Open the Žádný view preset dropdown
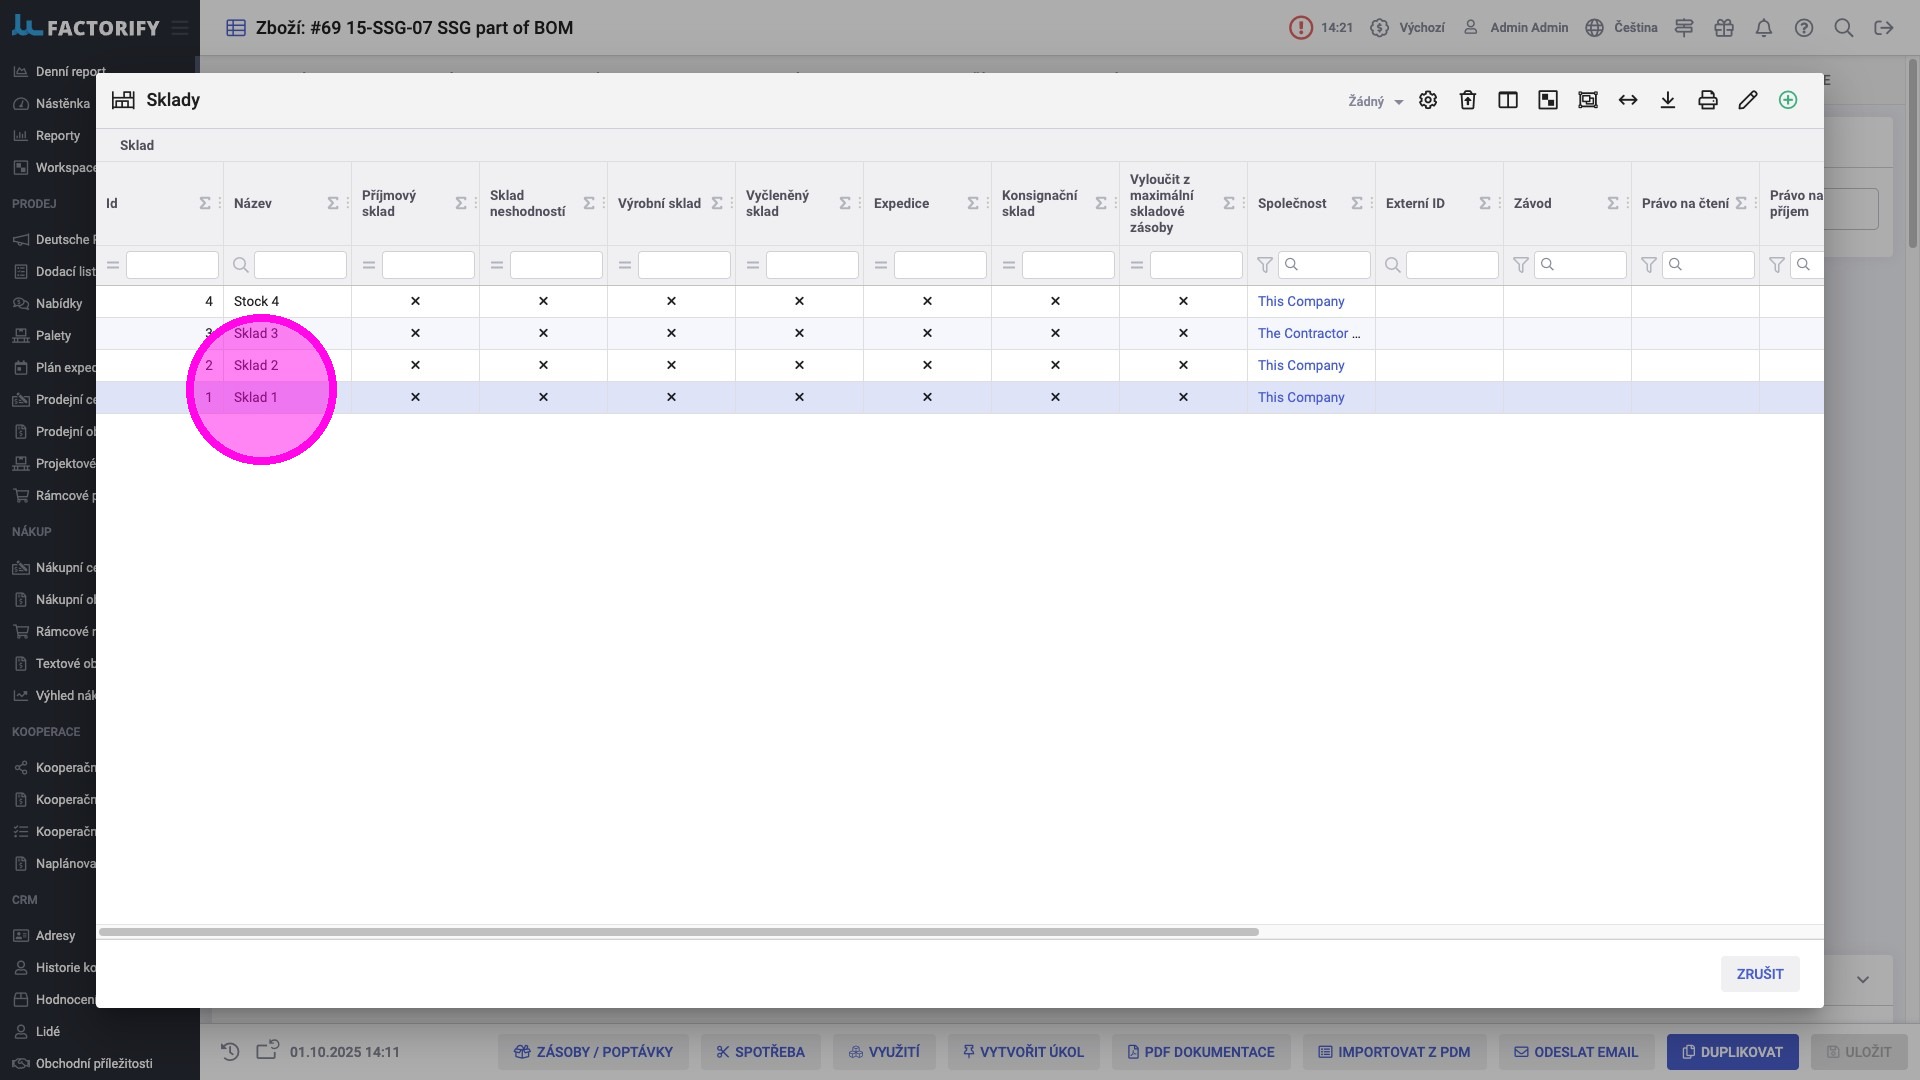1920x1080 pixels. 1375,101
